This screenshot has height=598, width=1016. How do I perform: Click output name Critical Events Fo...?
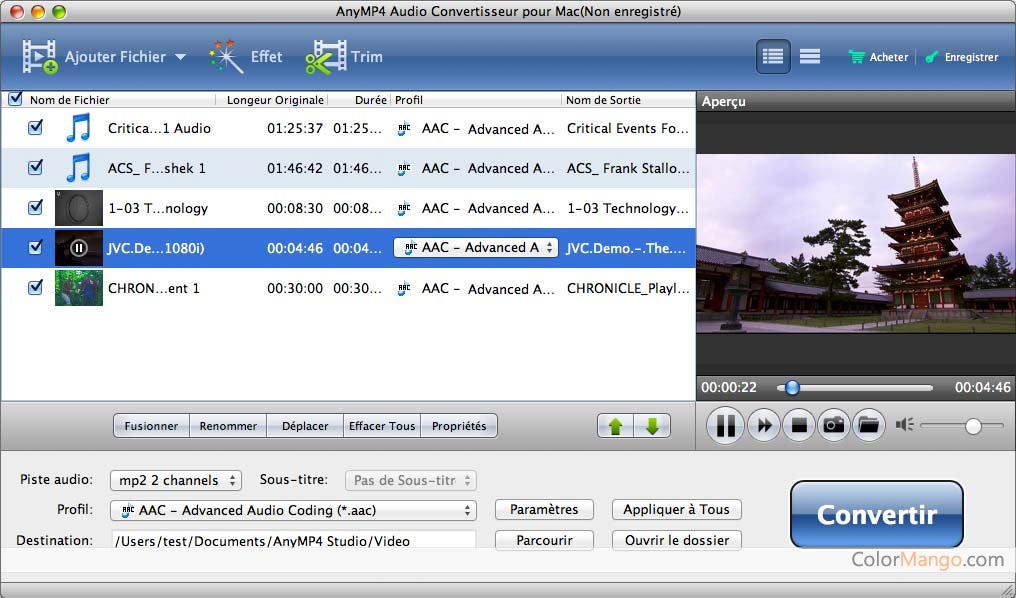(627, 128)
